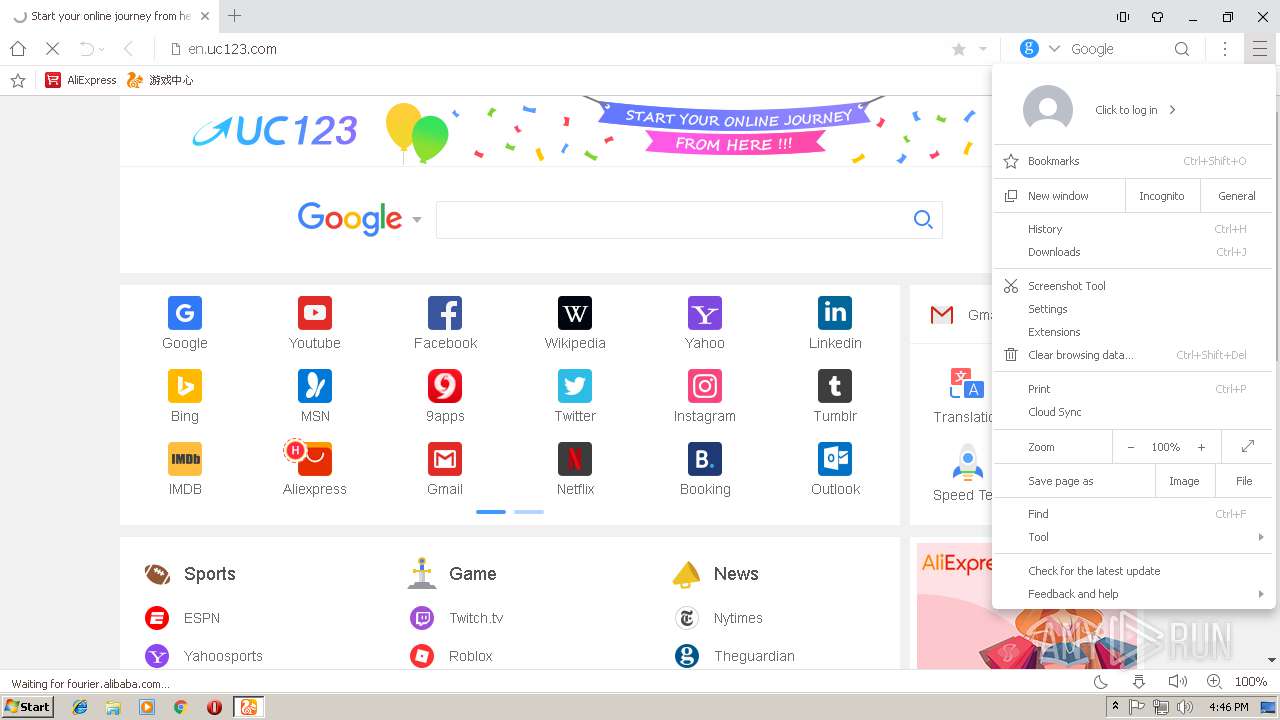The height and width of the screenshot is (720, 1280).
Task: Open the Google shortcut tile
Action: pyautogui.click(x=185, y=323)
